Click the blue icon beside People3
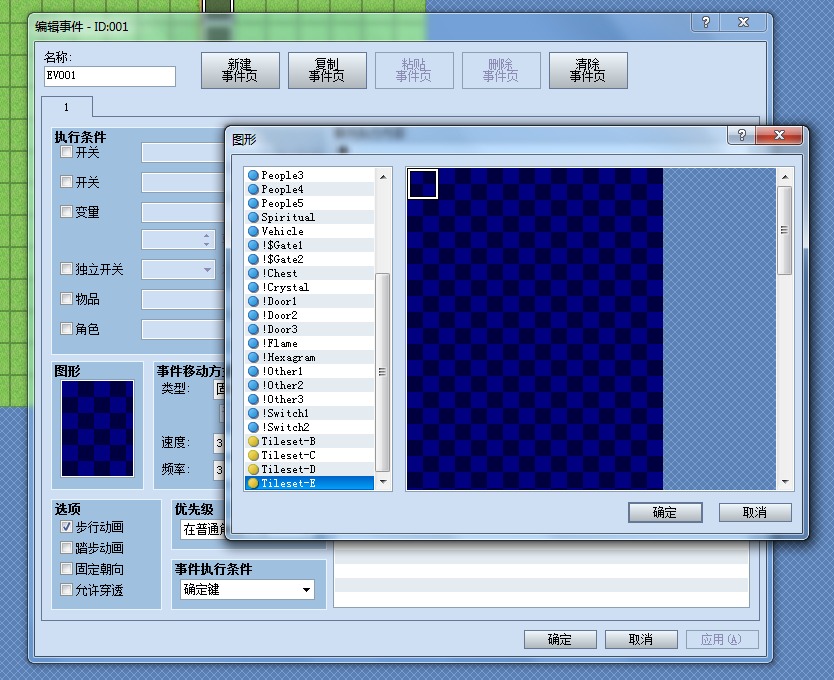This screenshot has width=834, height=680. coord(253,175)
